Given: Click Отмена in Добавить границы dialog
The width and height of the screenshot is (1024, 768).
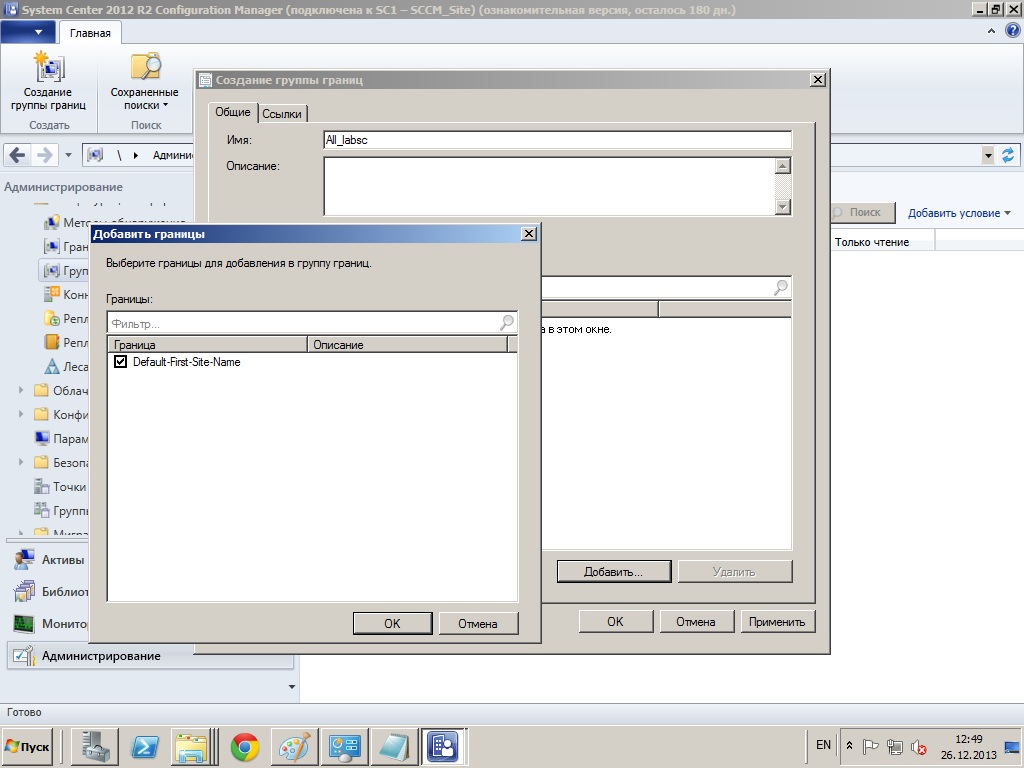Looking at the screenshot, I should pos(478,624).
